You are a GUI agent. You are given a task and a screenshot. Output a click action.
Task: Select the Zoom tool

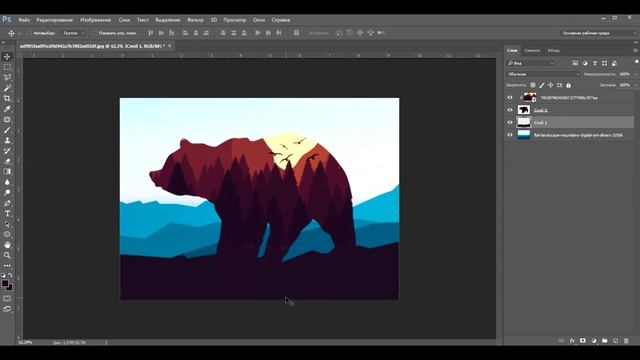(x=7, y=256)
